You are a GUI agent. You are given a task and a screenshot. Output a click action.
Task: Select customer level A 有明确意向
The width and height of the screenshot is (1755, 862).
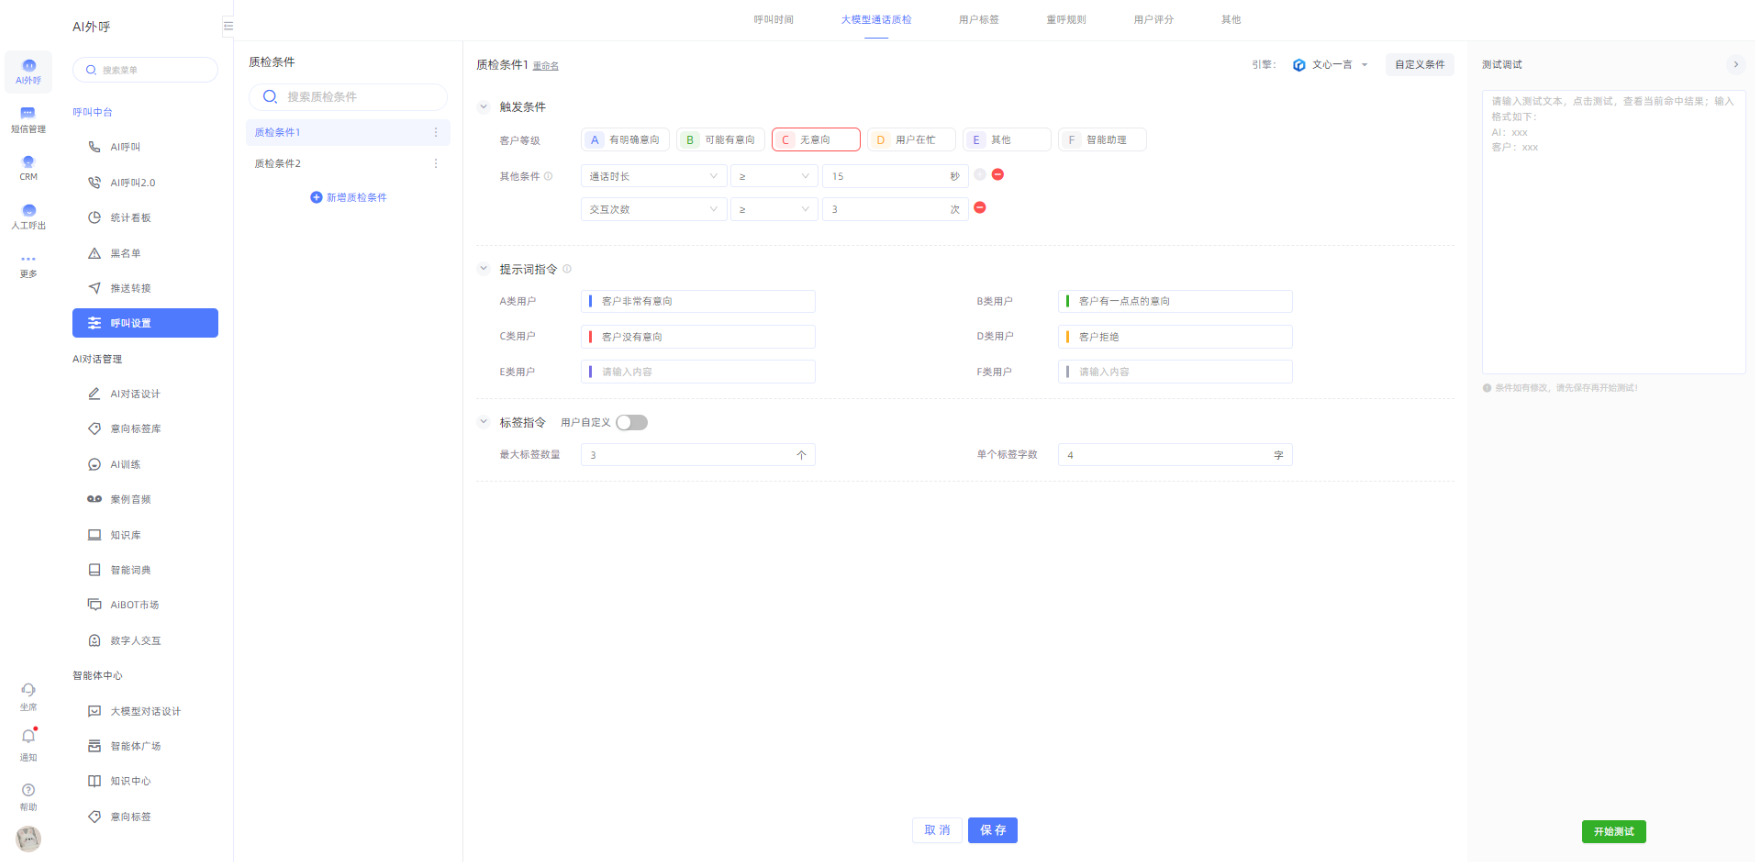[625, 140]
